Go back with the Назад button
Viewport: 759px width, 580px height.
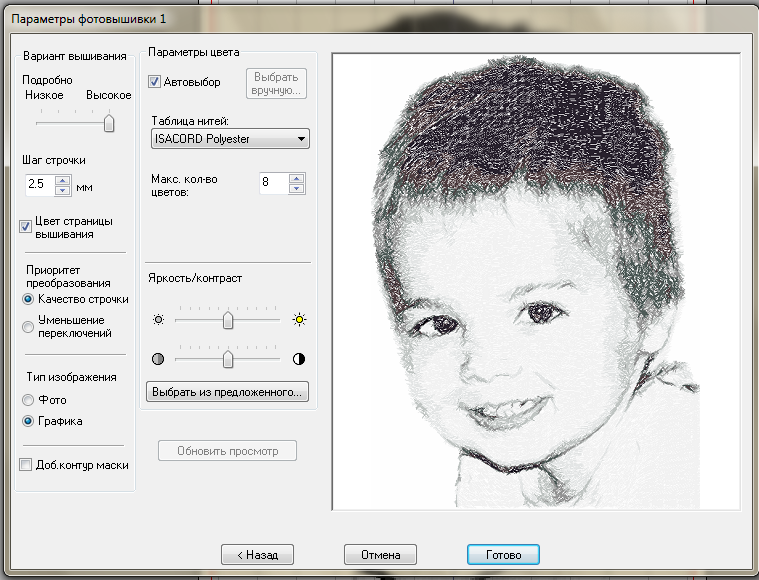257,554
